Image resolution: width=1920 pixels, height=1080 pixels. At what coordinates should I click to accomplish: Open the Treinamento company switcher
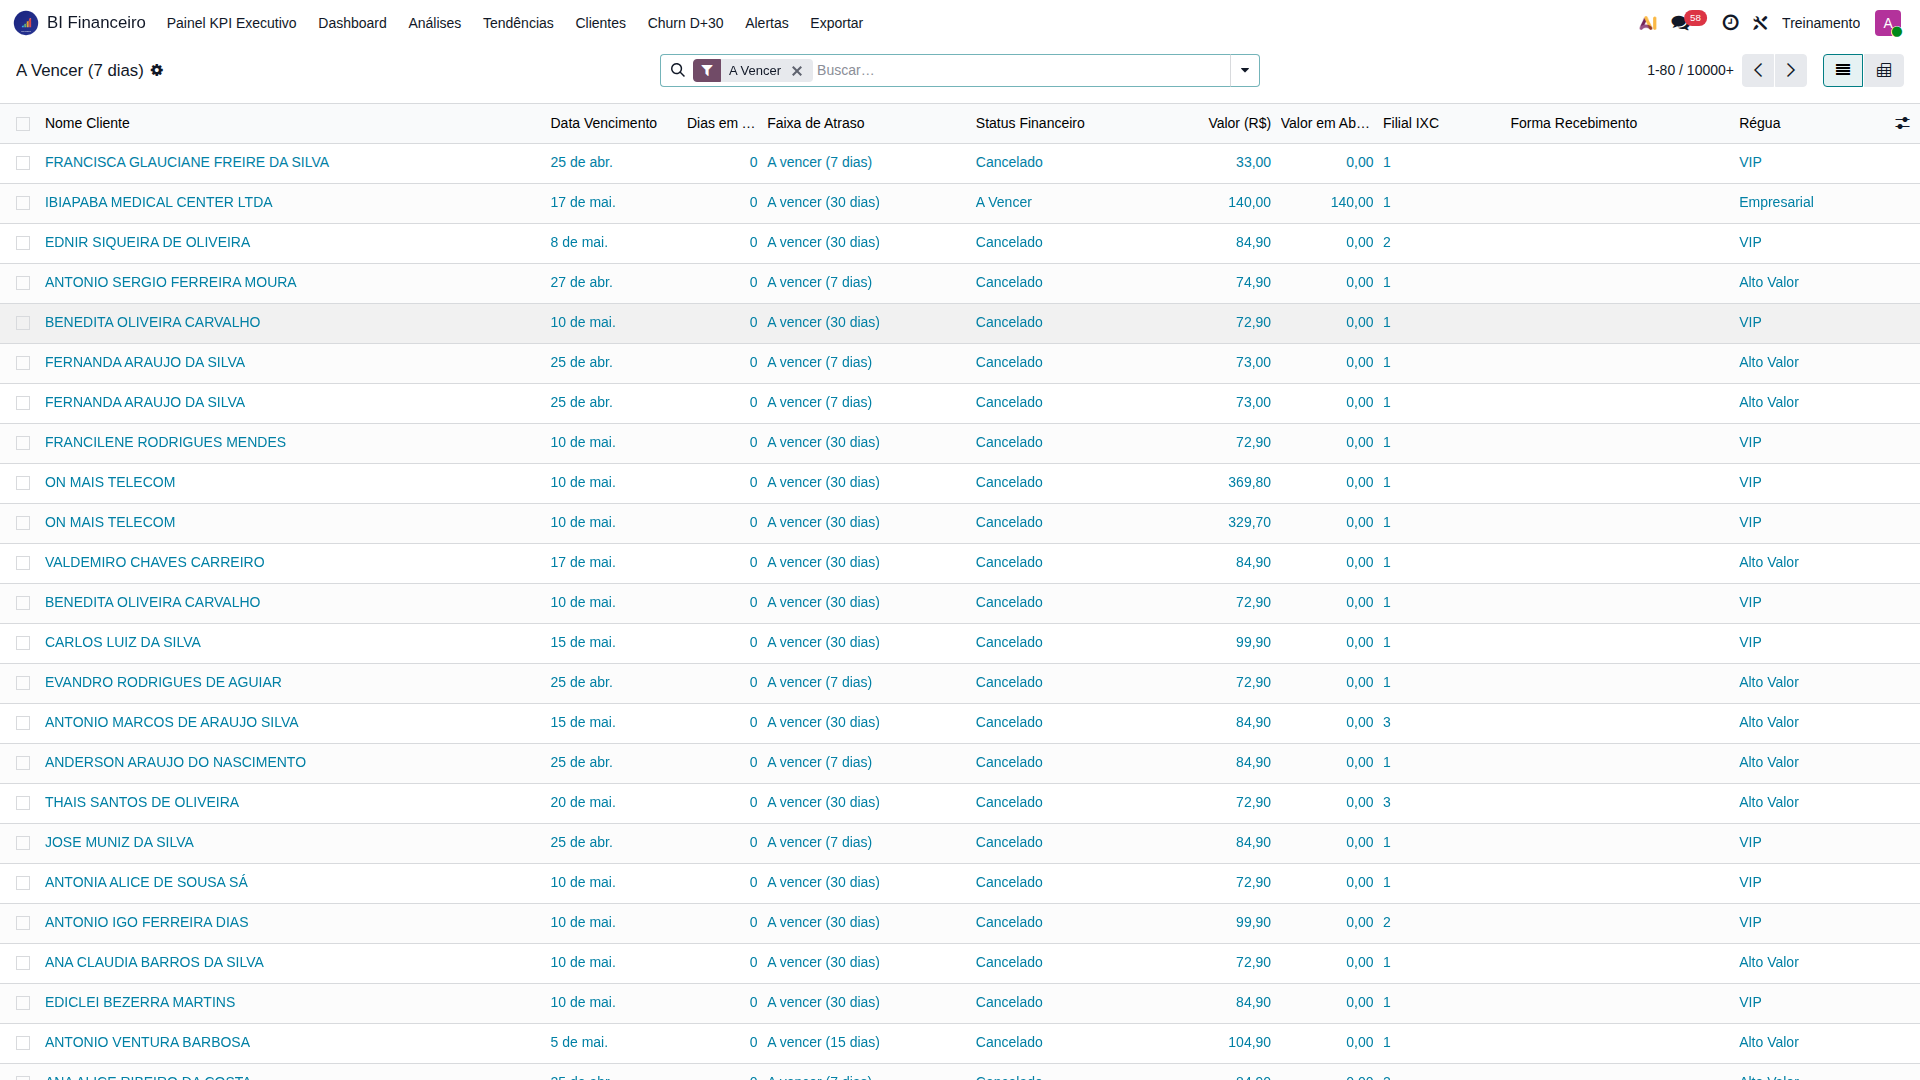pos(1821,23)
